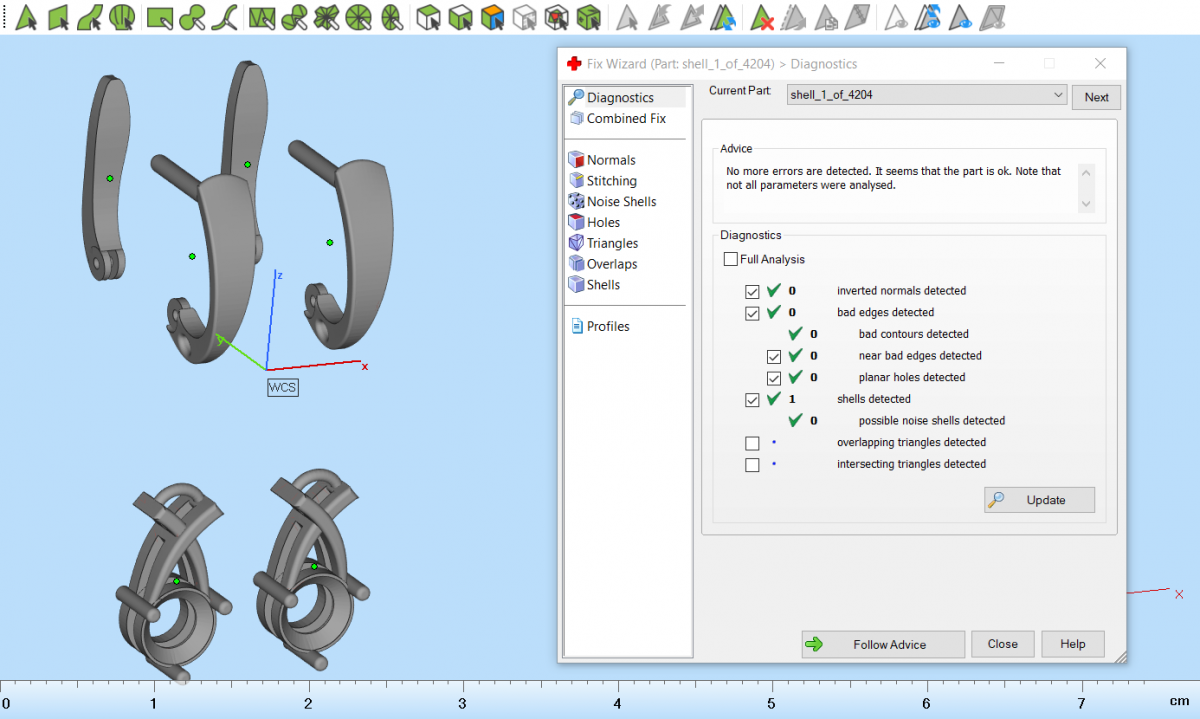Choose the orange-and-blue cube selection icon

click(491, 17)
